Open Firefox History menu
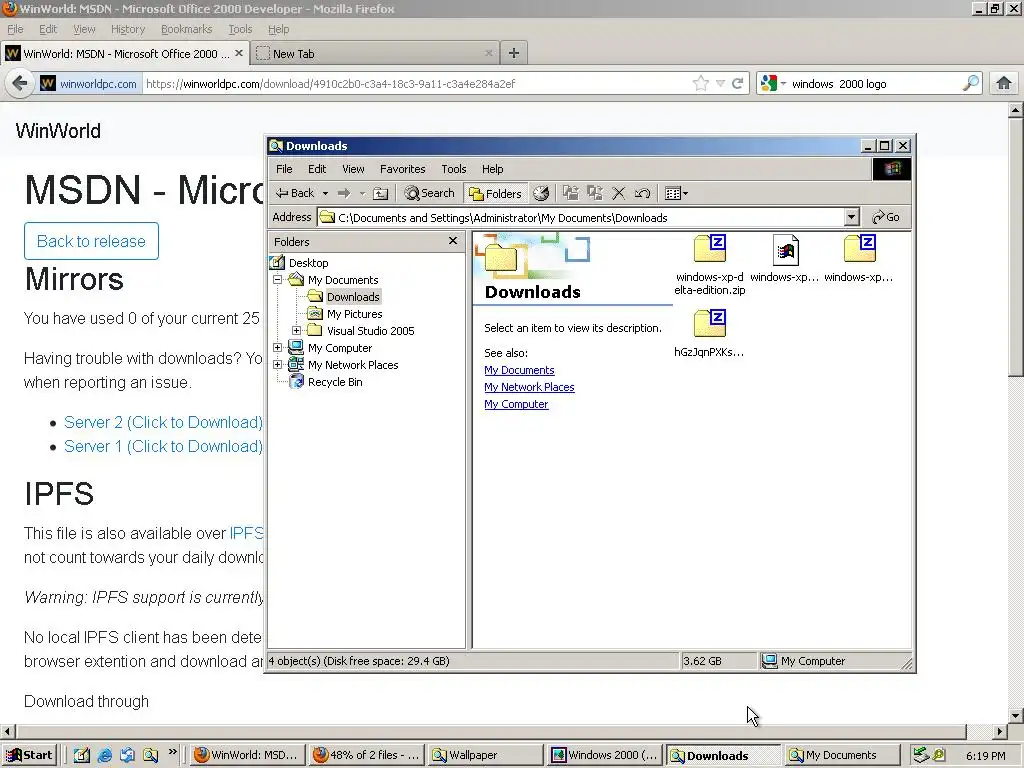Image resolution: width=1024 pixels, height=768 pixels. [x=128, y=29]
